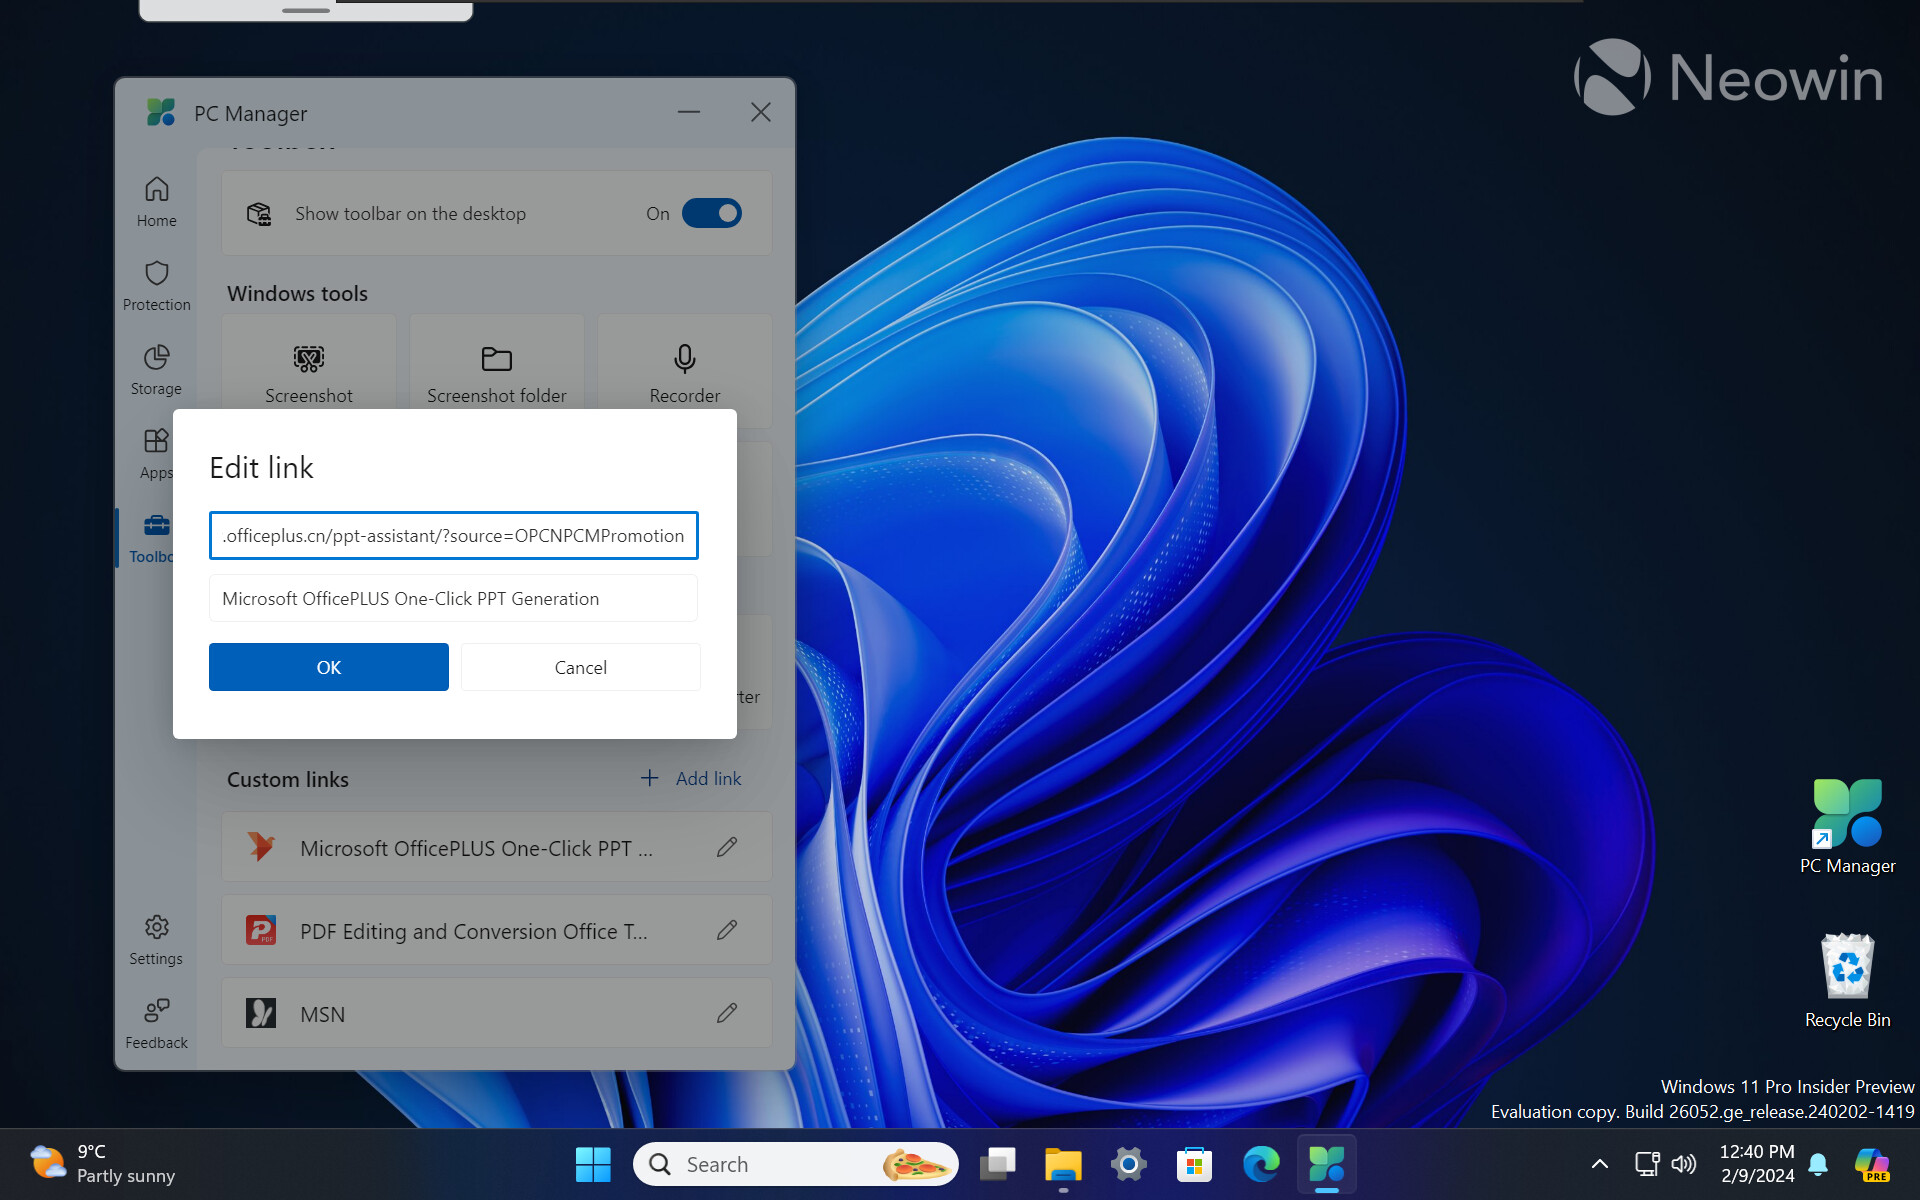
Task: Click the URL field in Edit link
Action: pyautogui.click(x=454, y=535)
